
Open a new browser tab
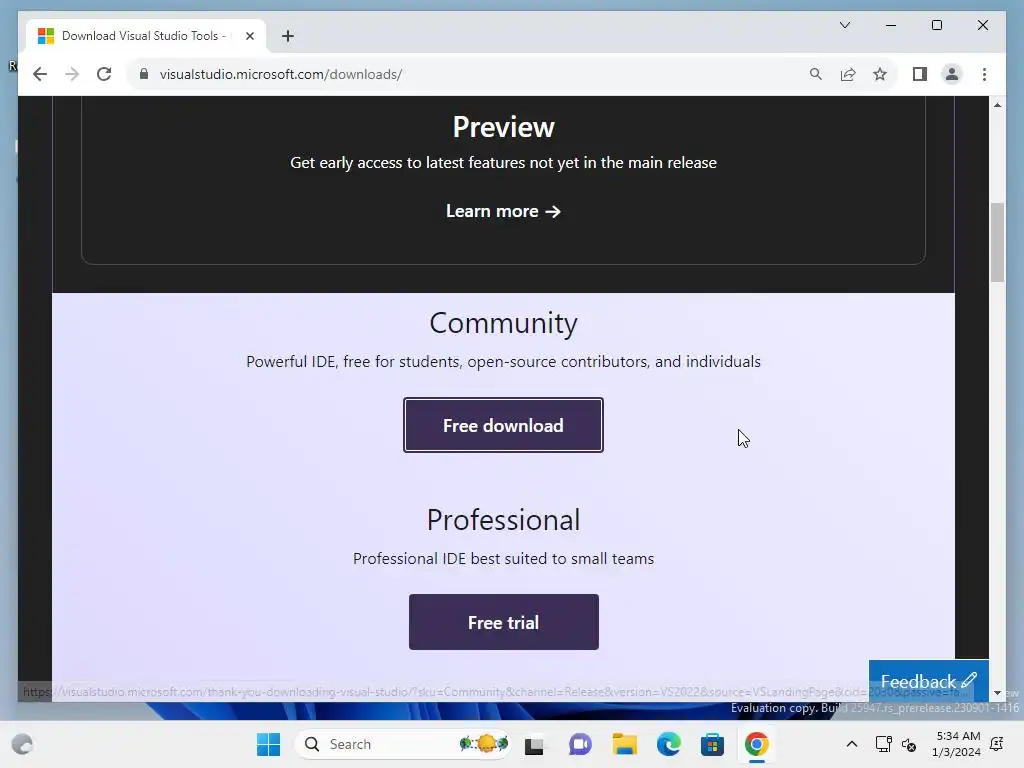click(x=288, y=36)
